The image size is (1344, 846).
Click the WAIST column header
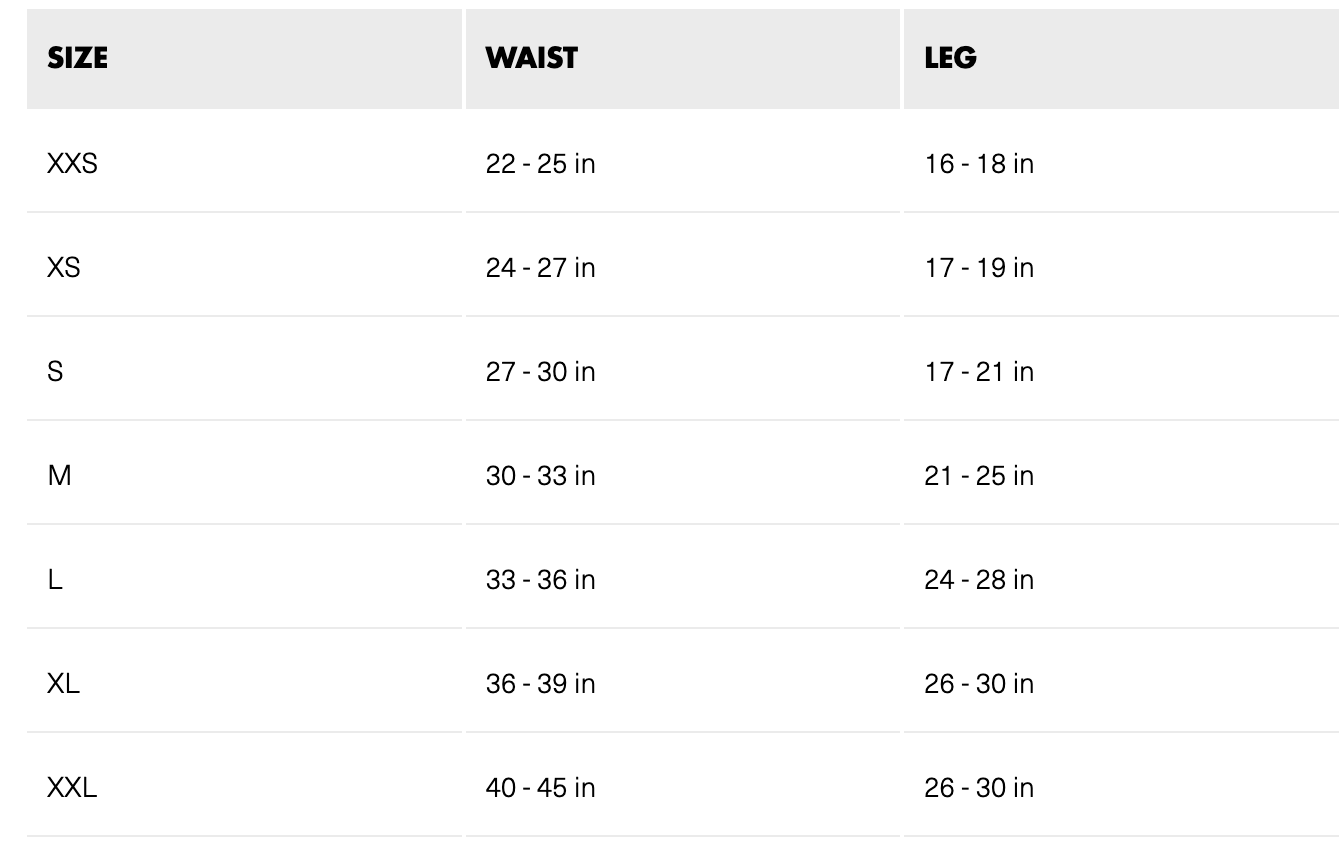point(532,58)
